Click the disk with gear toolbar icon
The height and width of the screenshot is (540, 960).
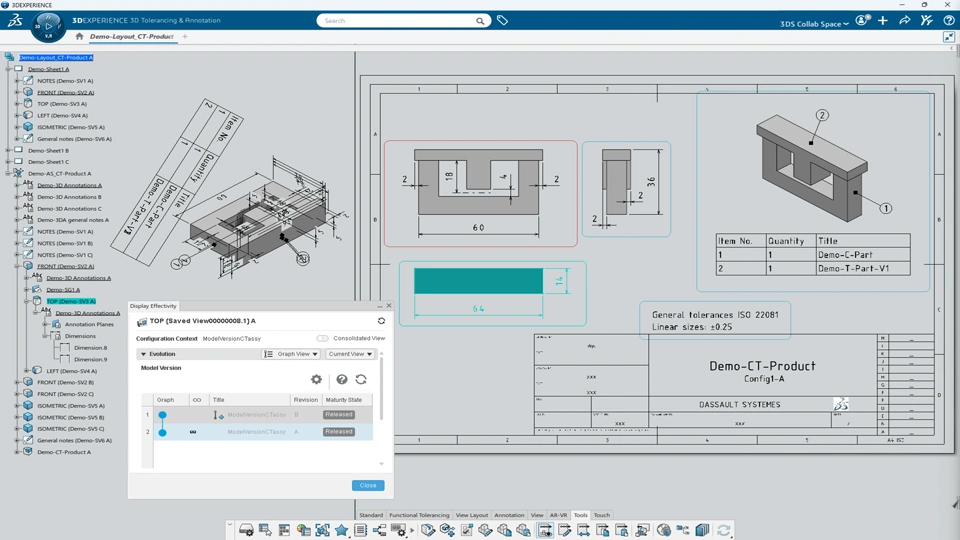(x=246, y=530)
